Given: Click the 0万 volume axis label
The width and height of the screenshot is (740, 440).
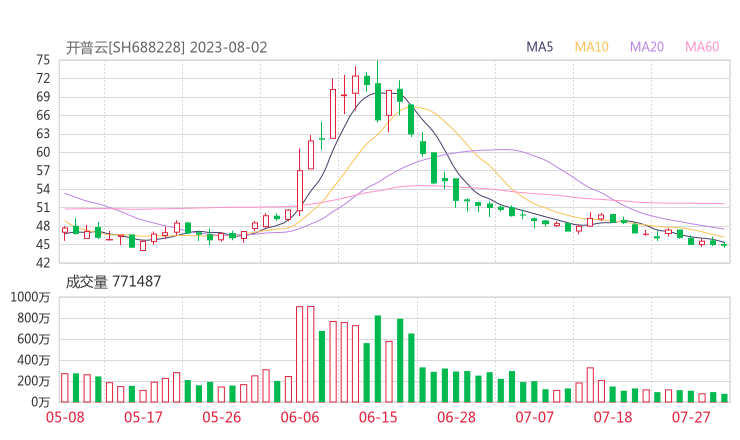Looking at the screenshot, I should tap(40, 402).
